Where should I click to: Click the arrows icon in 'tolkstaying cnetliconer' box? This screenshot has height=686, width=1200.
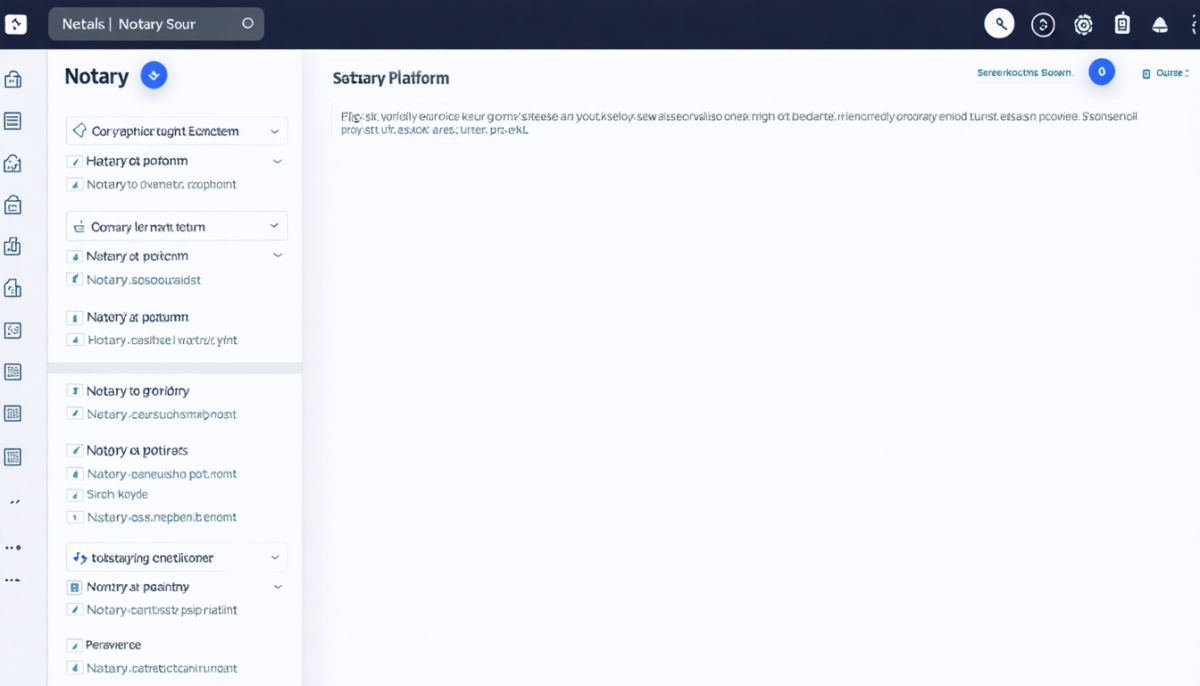(x=81, y=557)
